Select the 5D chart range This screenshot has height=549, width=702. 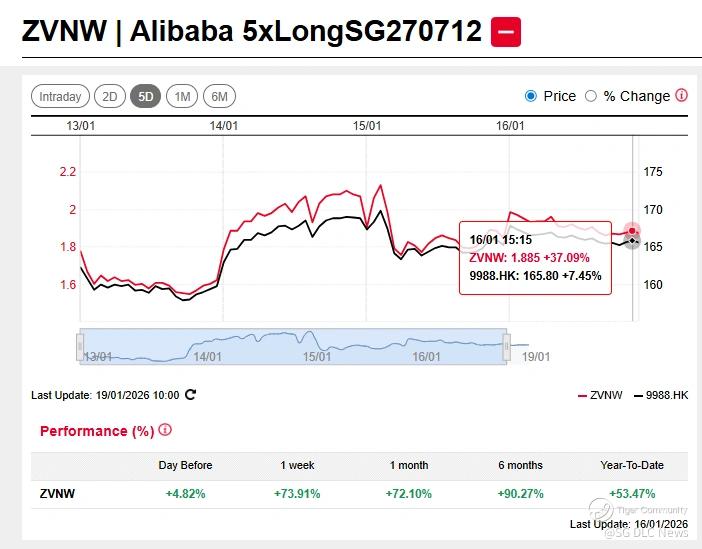coord(146,97)
